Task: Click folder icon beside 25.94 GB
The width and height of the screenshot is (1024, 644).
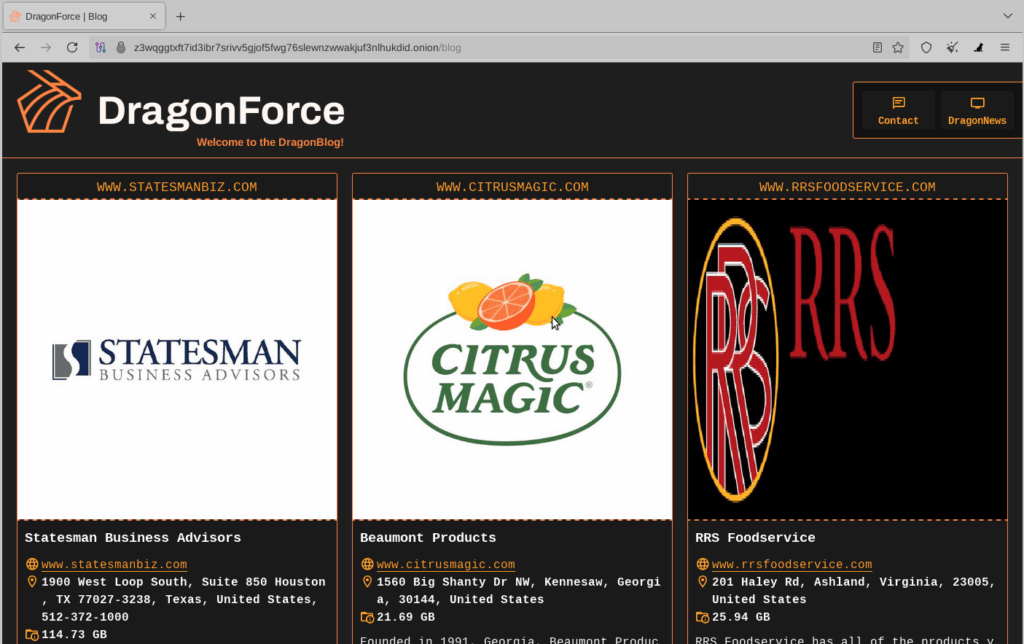Action: click(702, 617)
